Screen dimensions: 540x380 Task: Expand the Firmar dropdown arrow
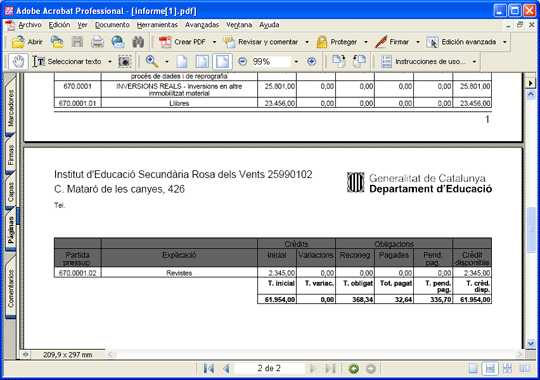(x=418, y=42)
